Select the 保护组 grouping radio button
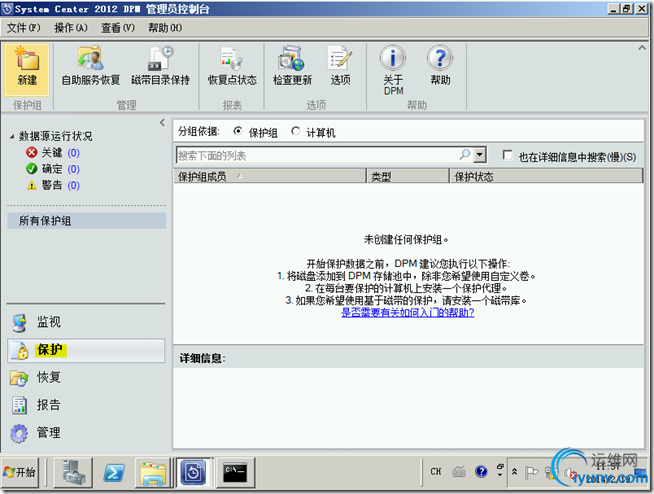This screenshot has width=654, height=494. (x=238, y=131)
